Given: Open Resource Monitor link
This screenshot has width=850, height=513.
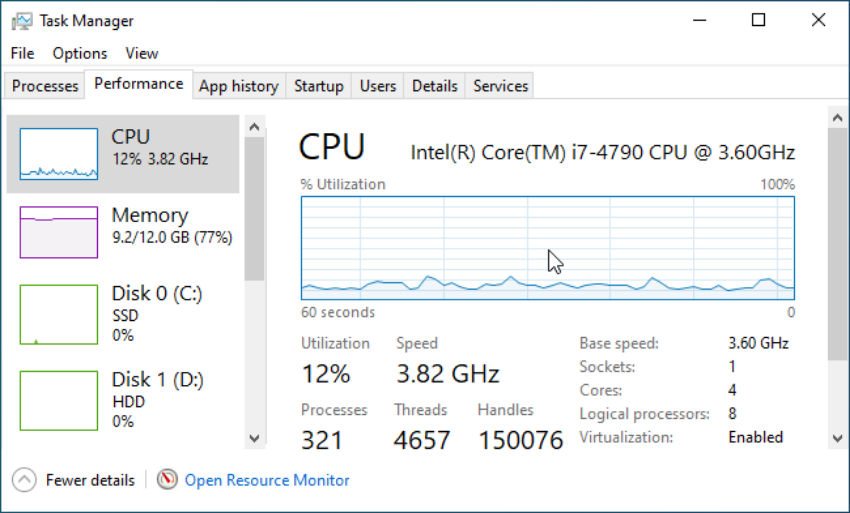Looking at the screenshot, I should 267,480.
